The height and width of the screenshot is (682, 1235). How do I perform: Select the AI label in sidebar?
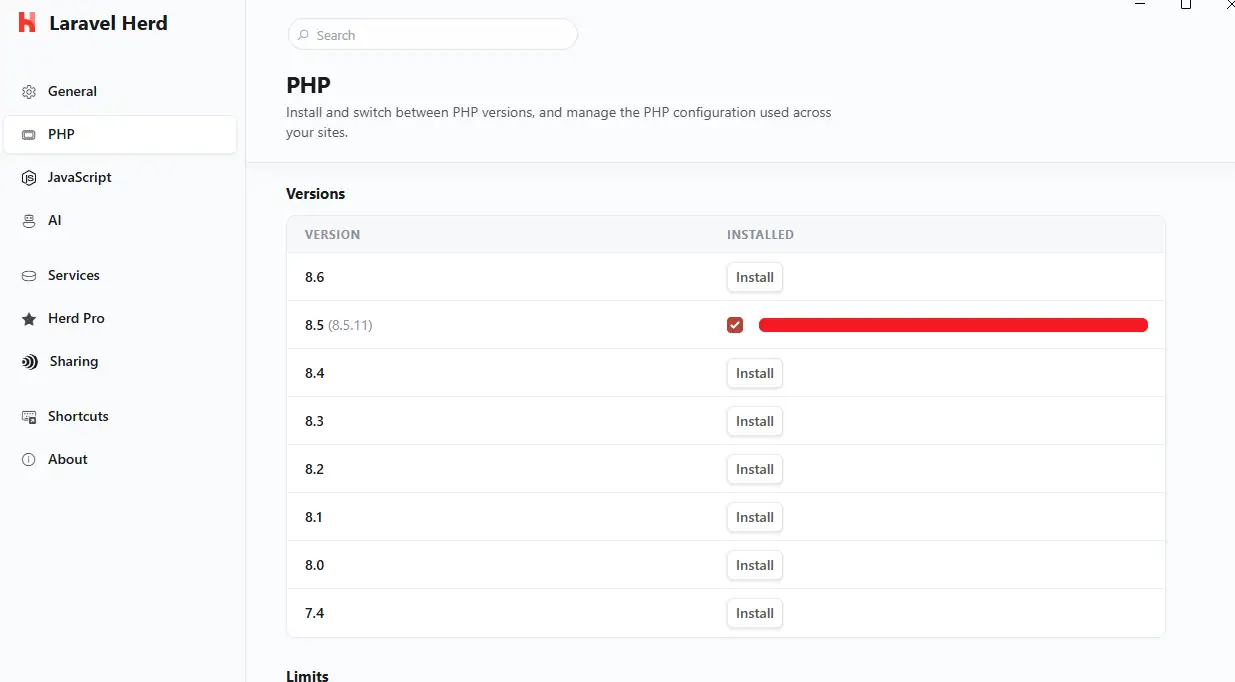tap(55, 220)
